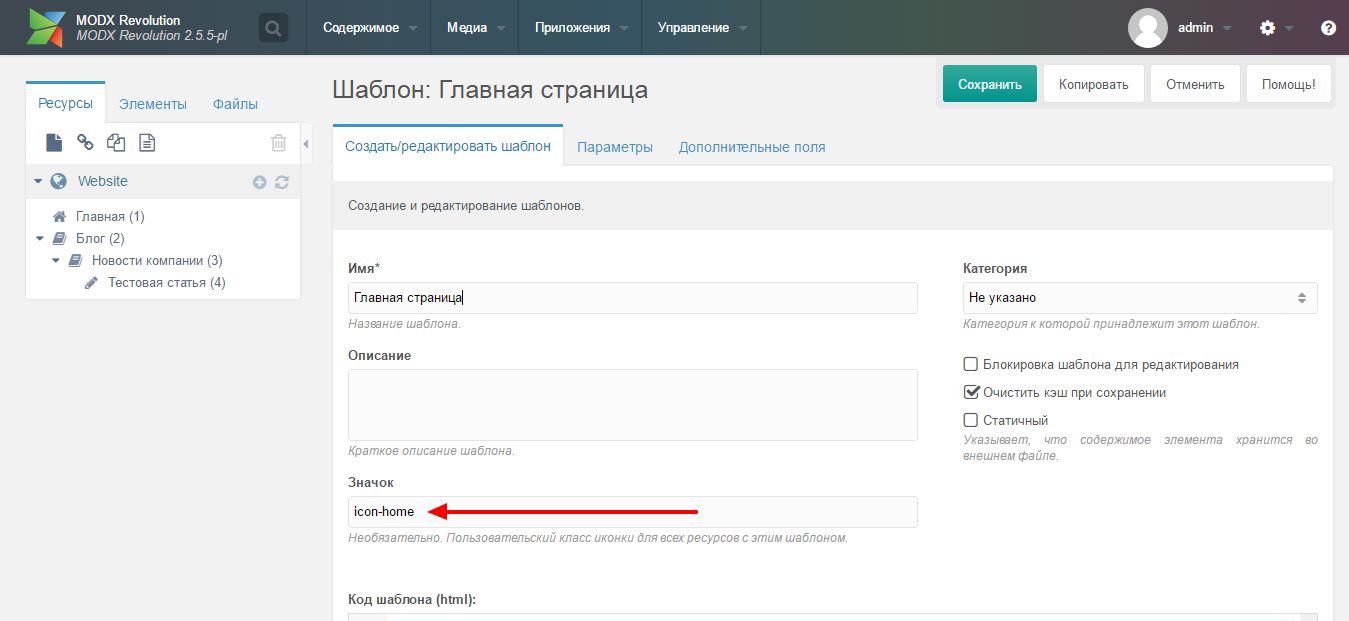Click the Помощь! button
1349x621 pixels.
click(x=1289, y=84)
